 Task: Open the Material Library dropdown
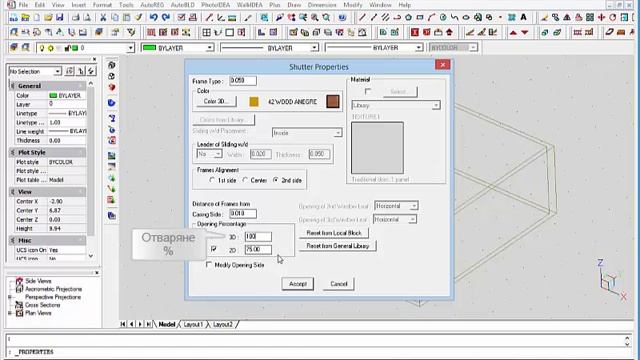pyautogui.click(x=436, y=105)
